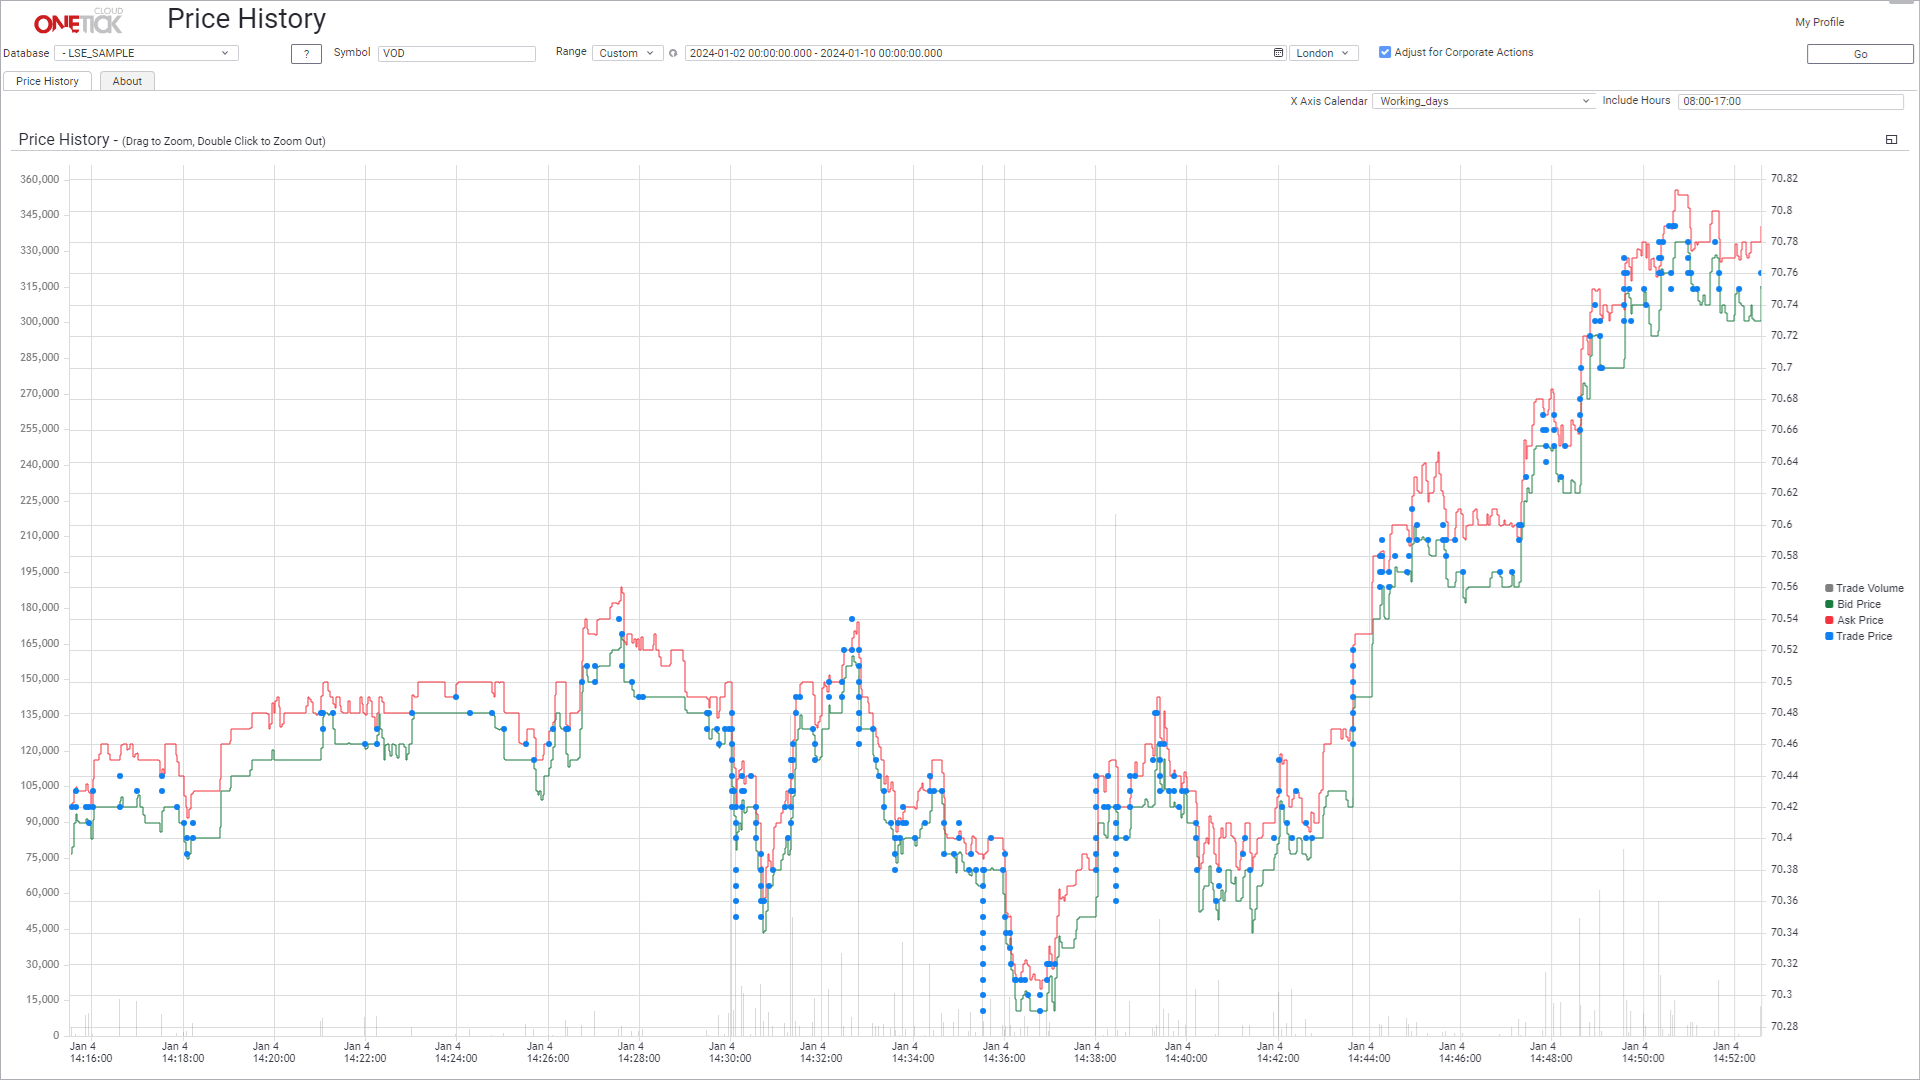Viewport: 1920px width, 1080px height.
Task: Switch to the About tab
Action: [x=127, y=81]
